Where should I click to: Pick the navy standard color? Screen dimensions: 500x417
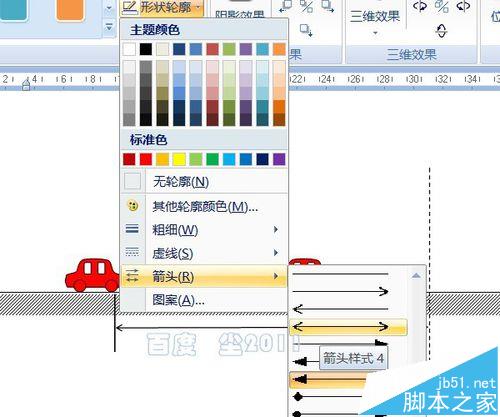click(262, 159)
